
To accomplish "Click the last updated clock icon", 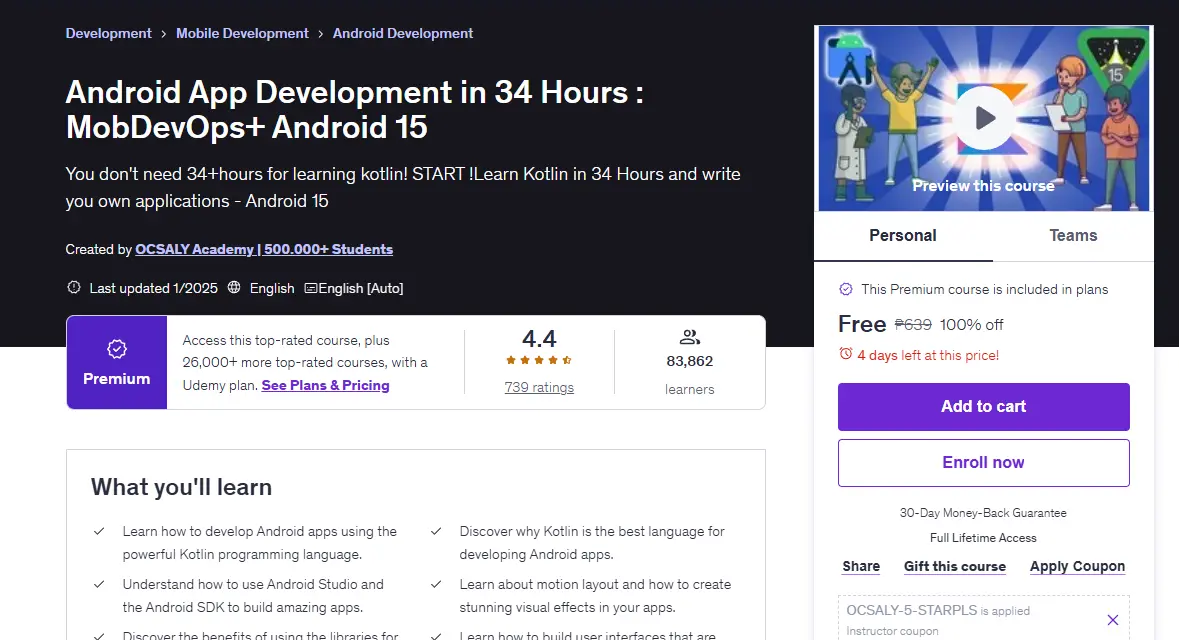I will click(x=74, y=287).
